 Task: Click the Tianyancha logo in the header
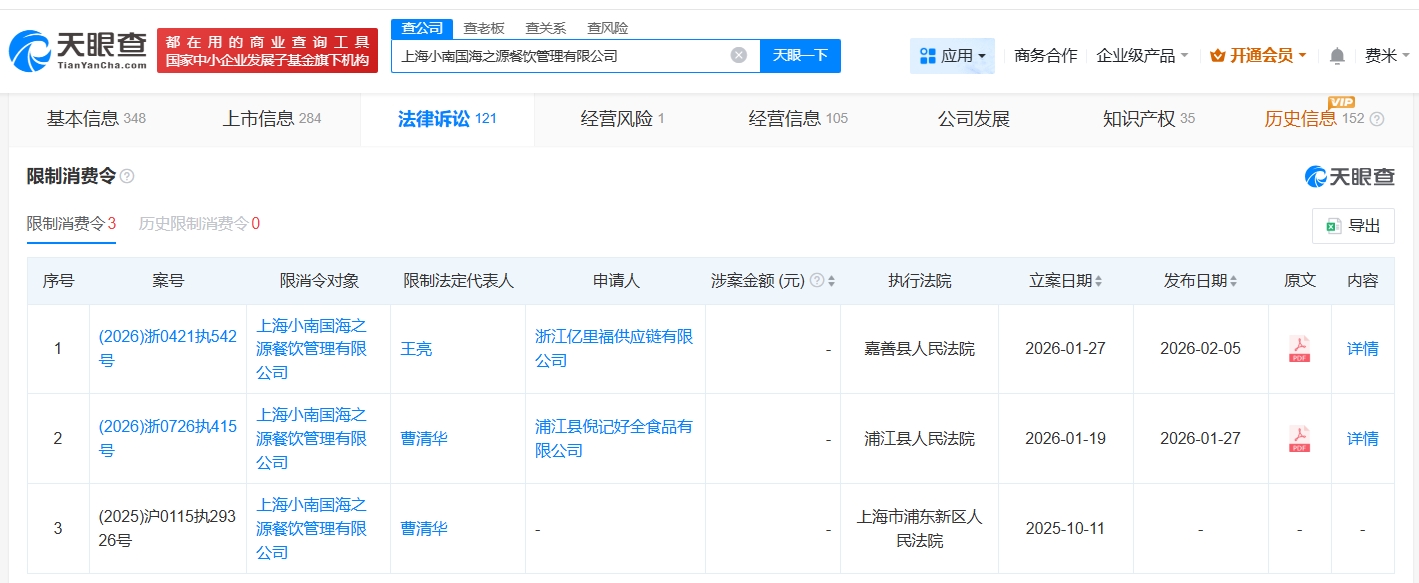[78, 50]
